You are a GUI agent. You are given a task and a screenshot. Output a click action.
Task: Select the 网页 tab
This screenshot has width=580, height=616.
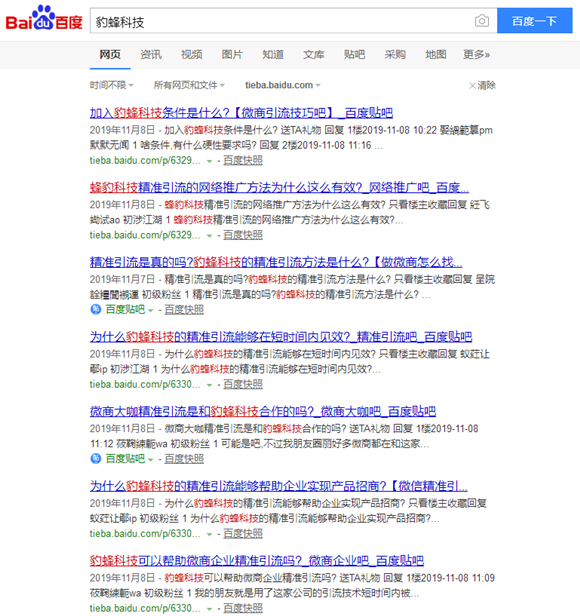pyautogui.click(x=110, y=55)
